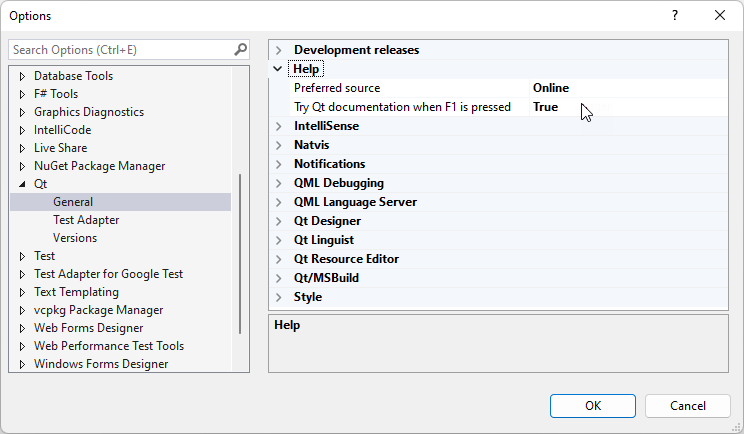Select Graphics Diagnostics label
This screenshot has height=434, width=744.
point(89,112)
